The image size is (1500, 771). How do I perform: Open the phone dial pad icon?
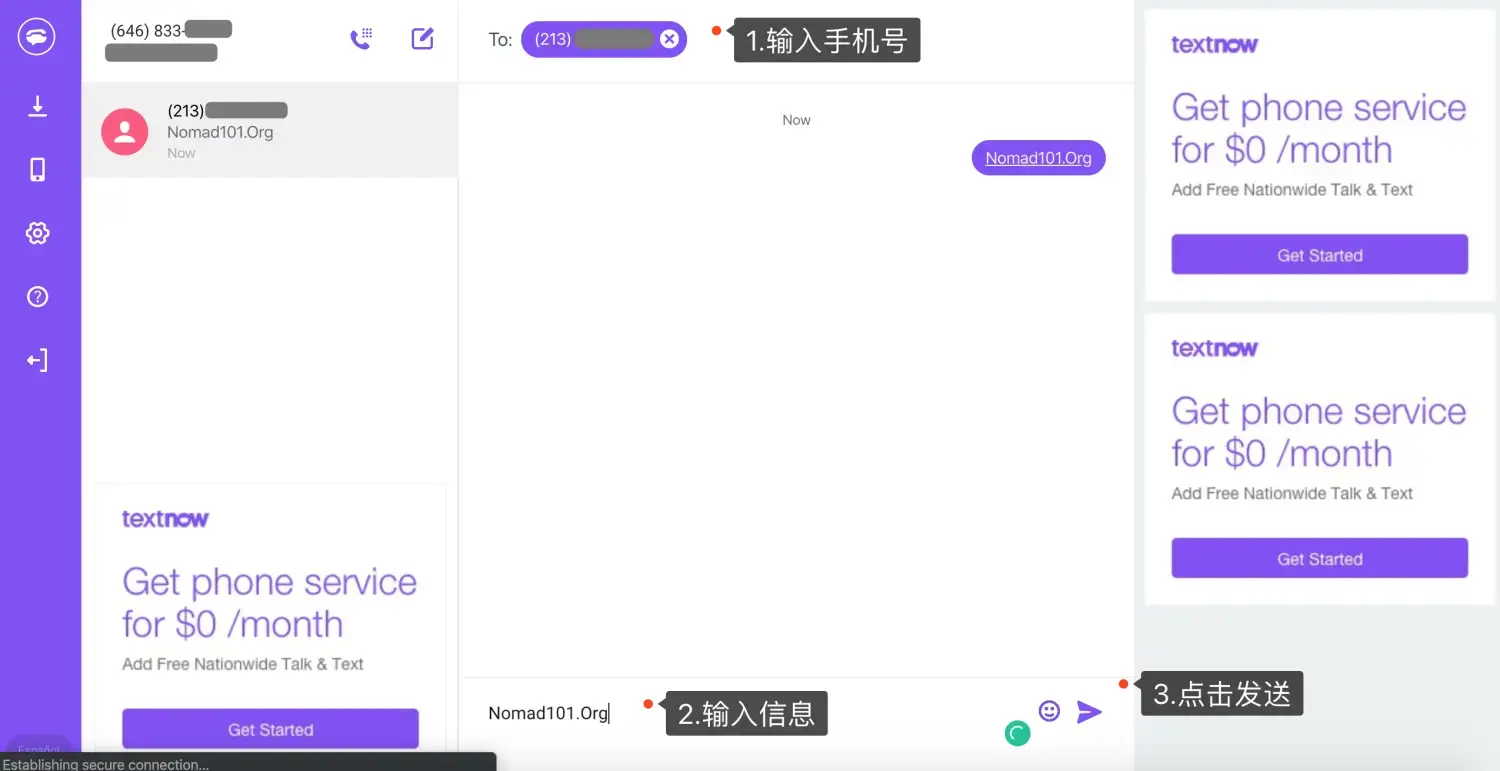(361, 39)
